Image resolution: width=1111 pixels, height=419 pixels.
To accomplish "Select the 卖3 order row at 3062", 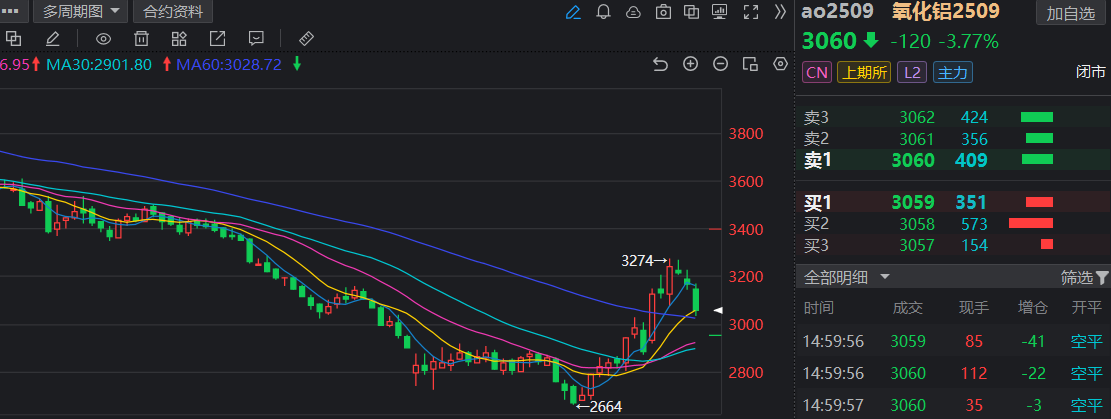I will [953, 117].
